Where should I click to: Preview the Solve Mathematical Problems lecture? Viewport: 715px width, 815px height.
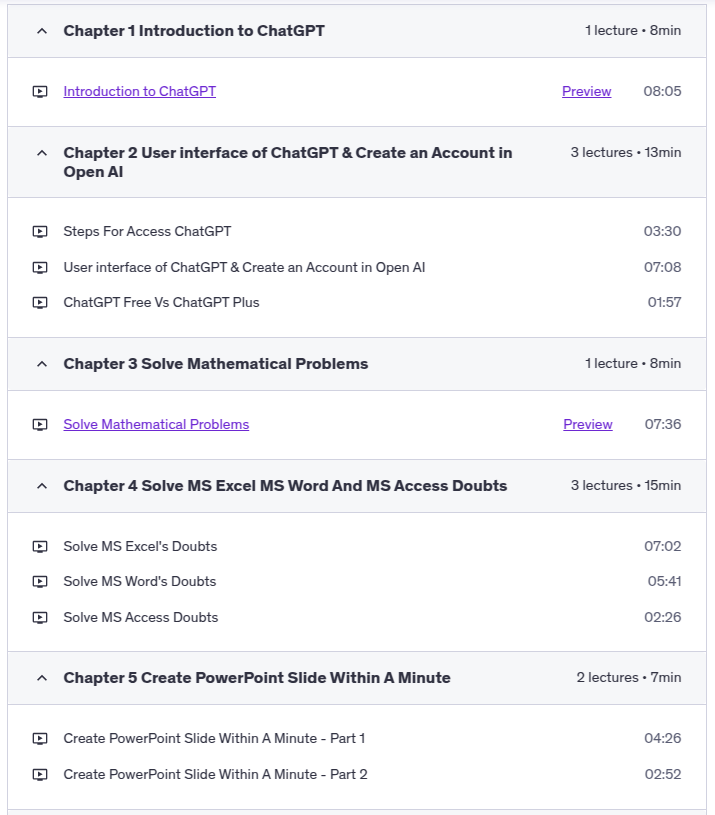coord(587,425)
